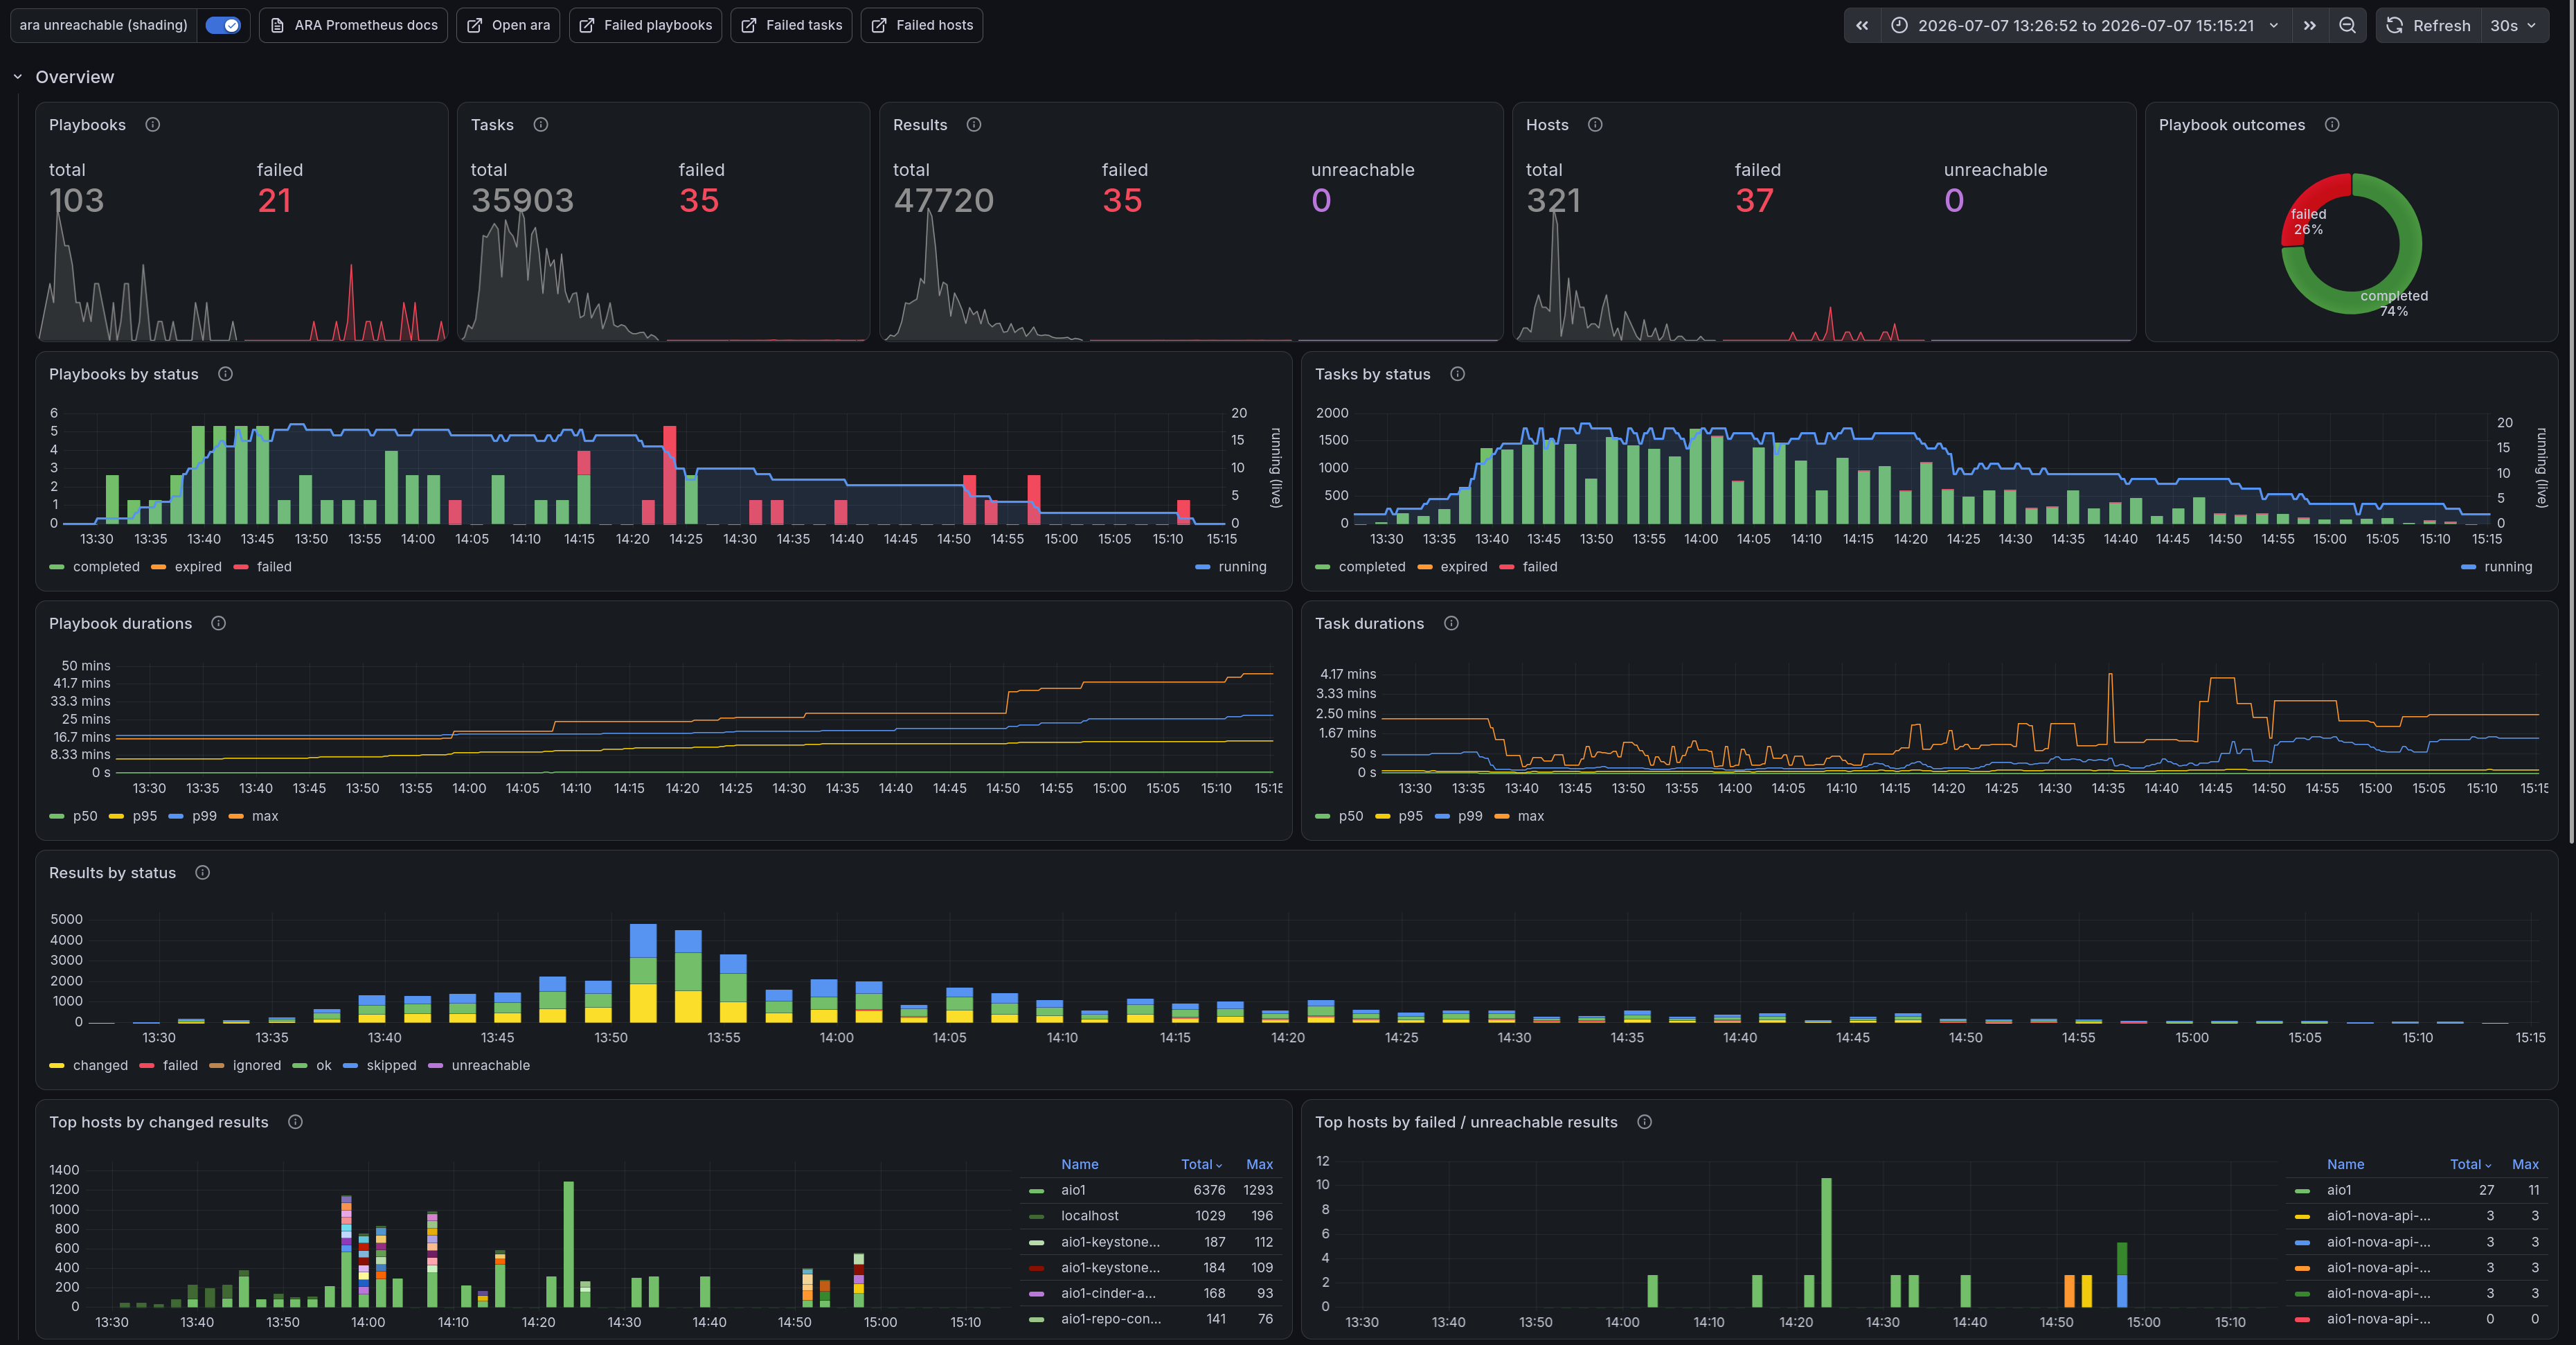Show info for Hosts panel
2576x1345 pixels.
(1595, 125)
